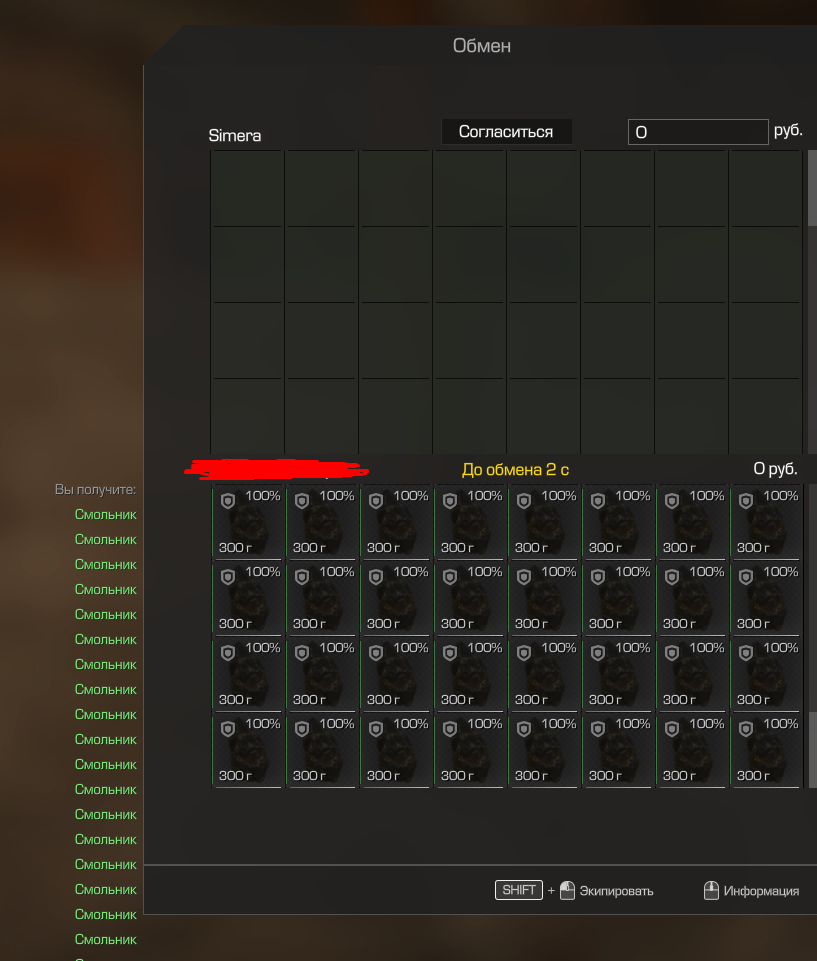This screenshot has height=961, width=817.
Task: Click the SHIFT key hint icon
Action: pos(518,890)
